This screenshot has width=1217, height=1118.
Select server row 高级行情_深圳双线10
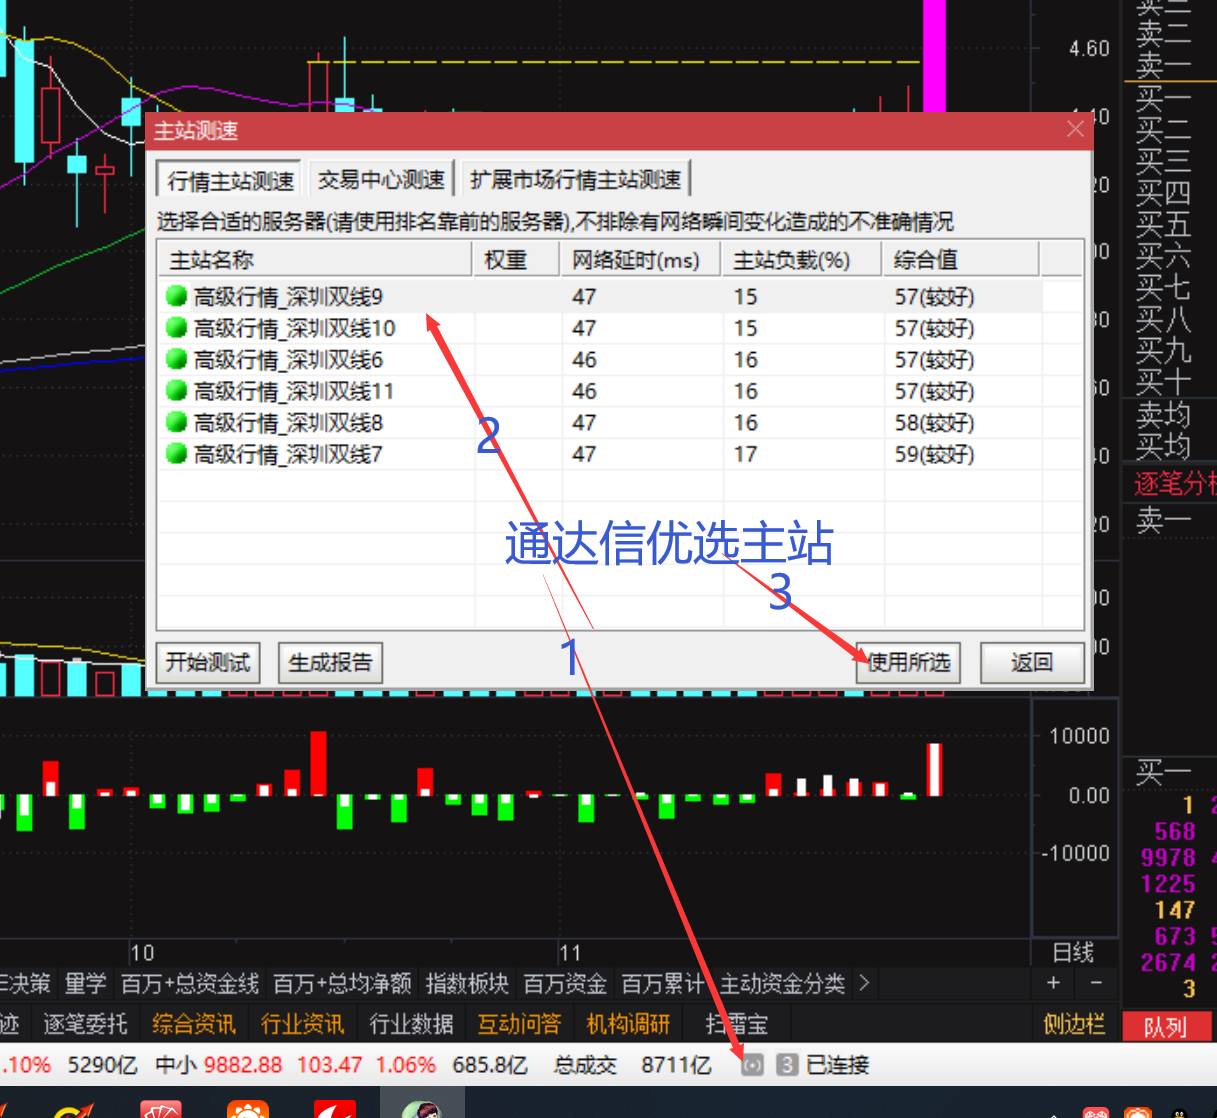click(601, 327)
